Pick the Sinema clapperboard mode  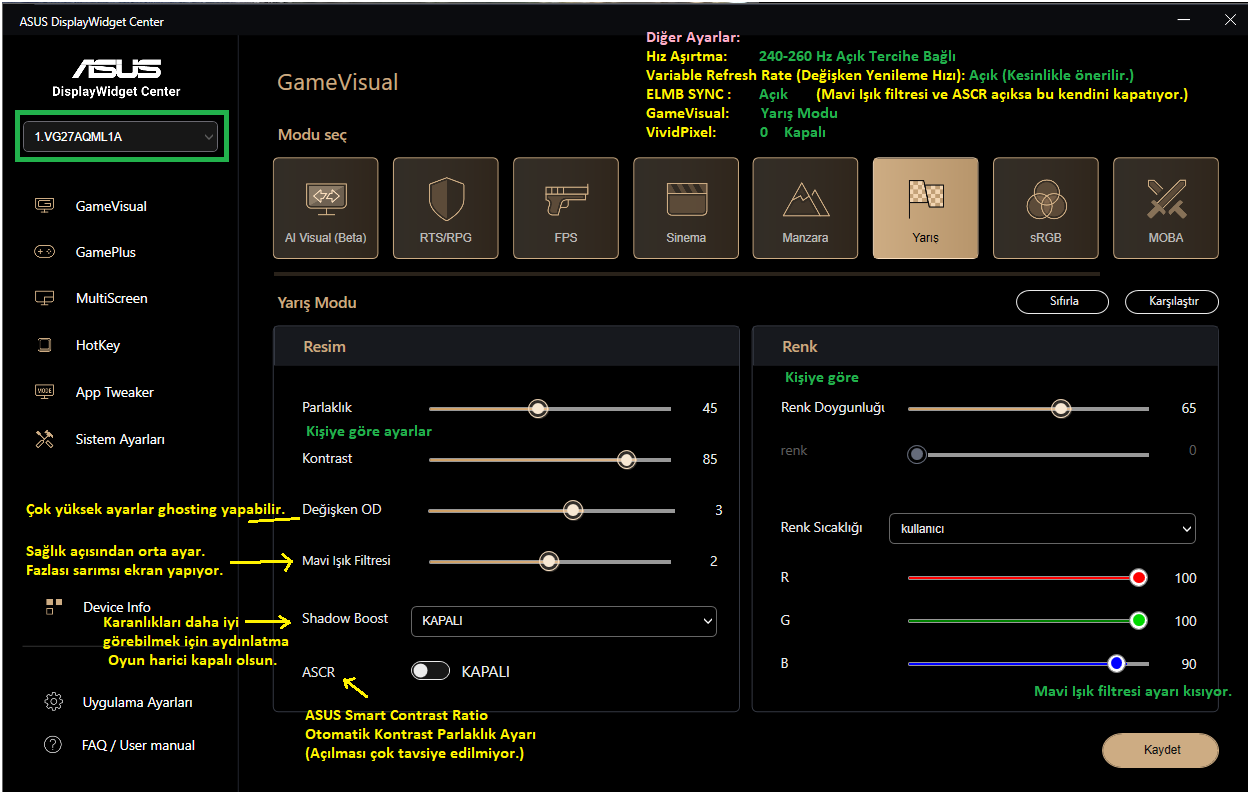click(x=685, y=208)
